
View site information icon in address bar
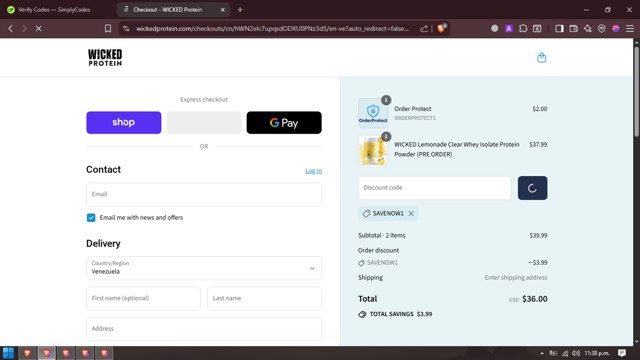[126, 29]
